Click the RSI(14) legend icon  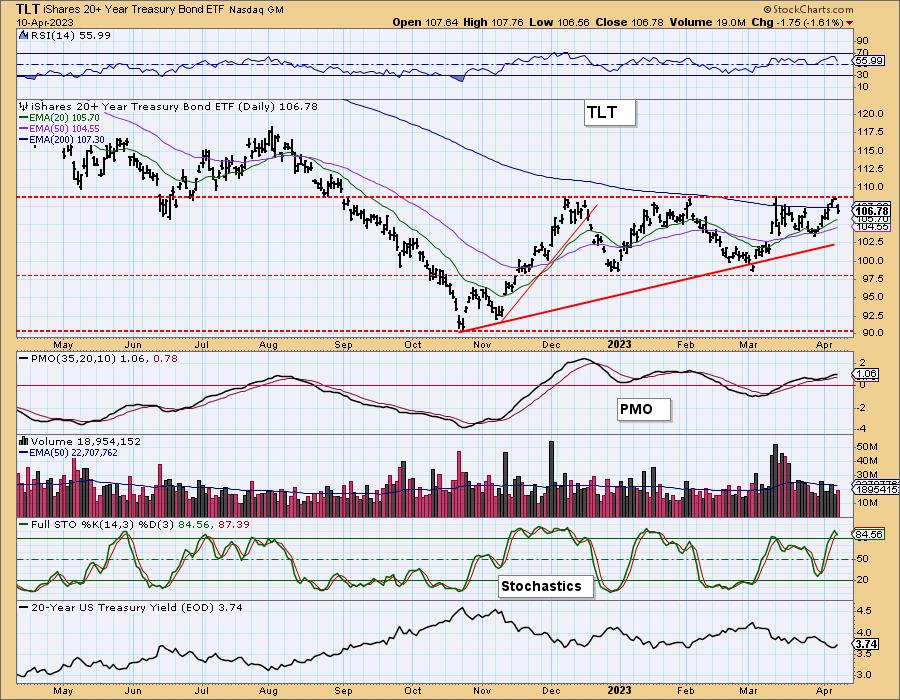pyautogui.click(x=23, y=35)
